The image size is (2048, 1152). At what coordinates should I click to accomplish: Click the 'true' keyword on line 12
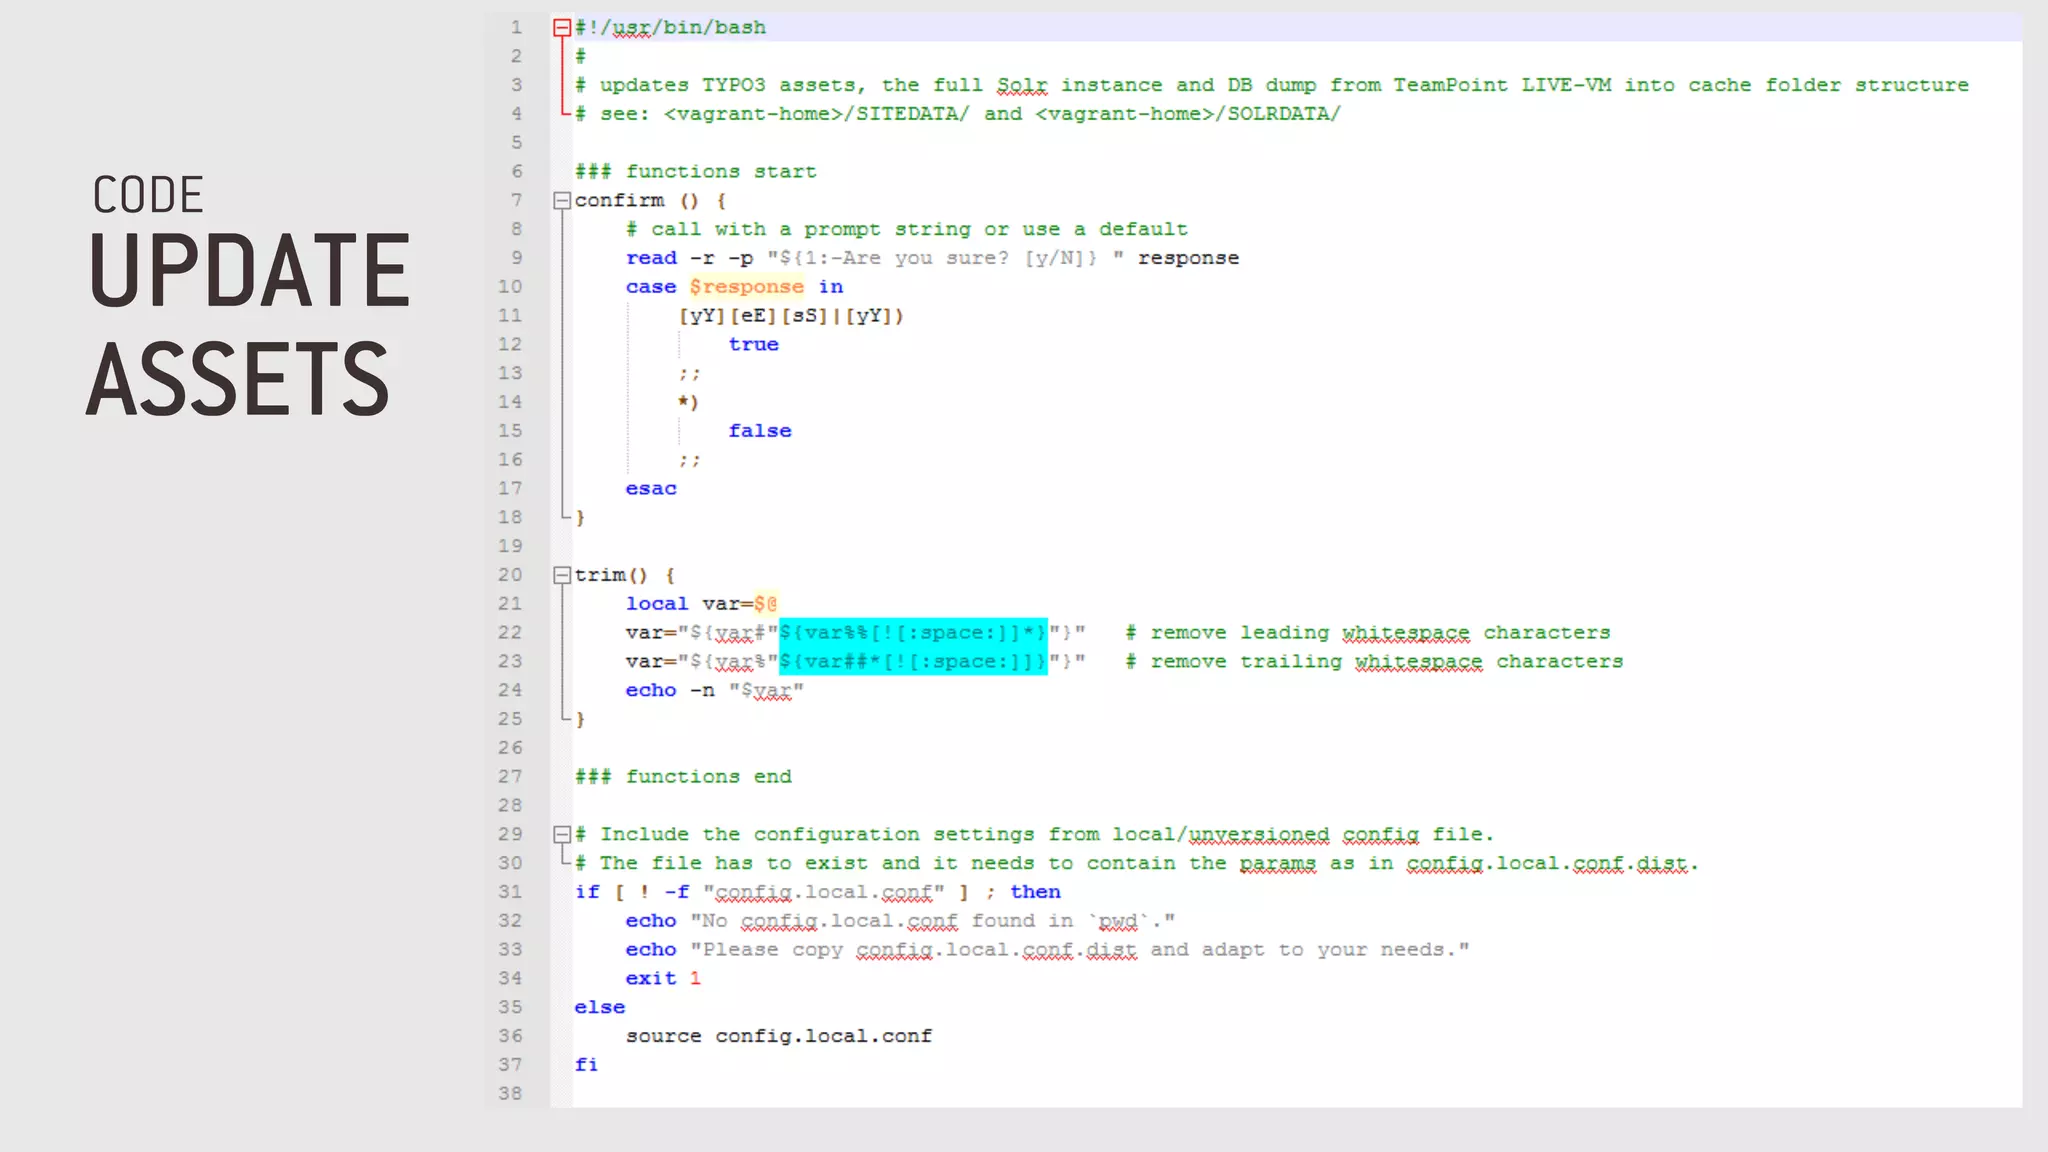coord(753,344)
